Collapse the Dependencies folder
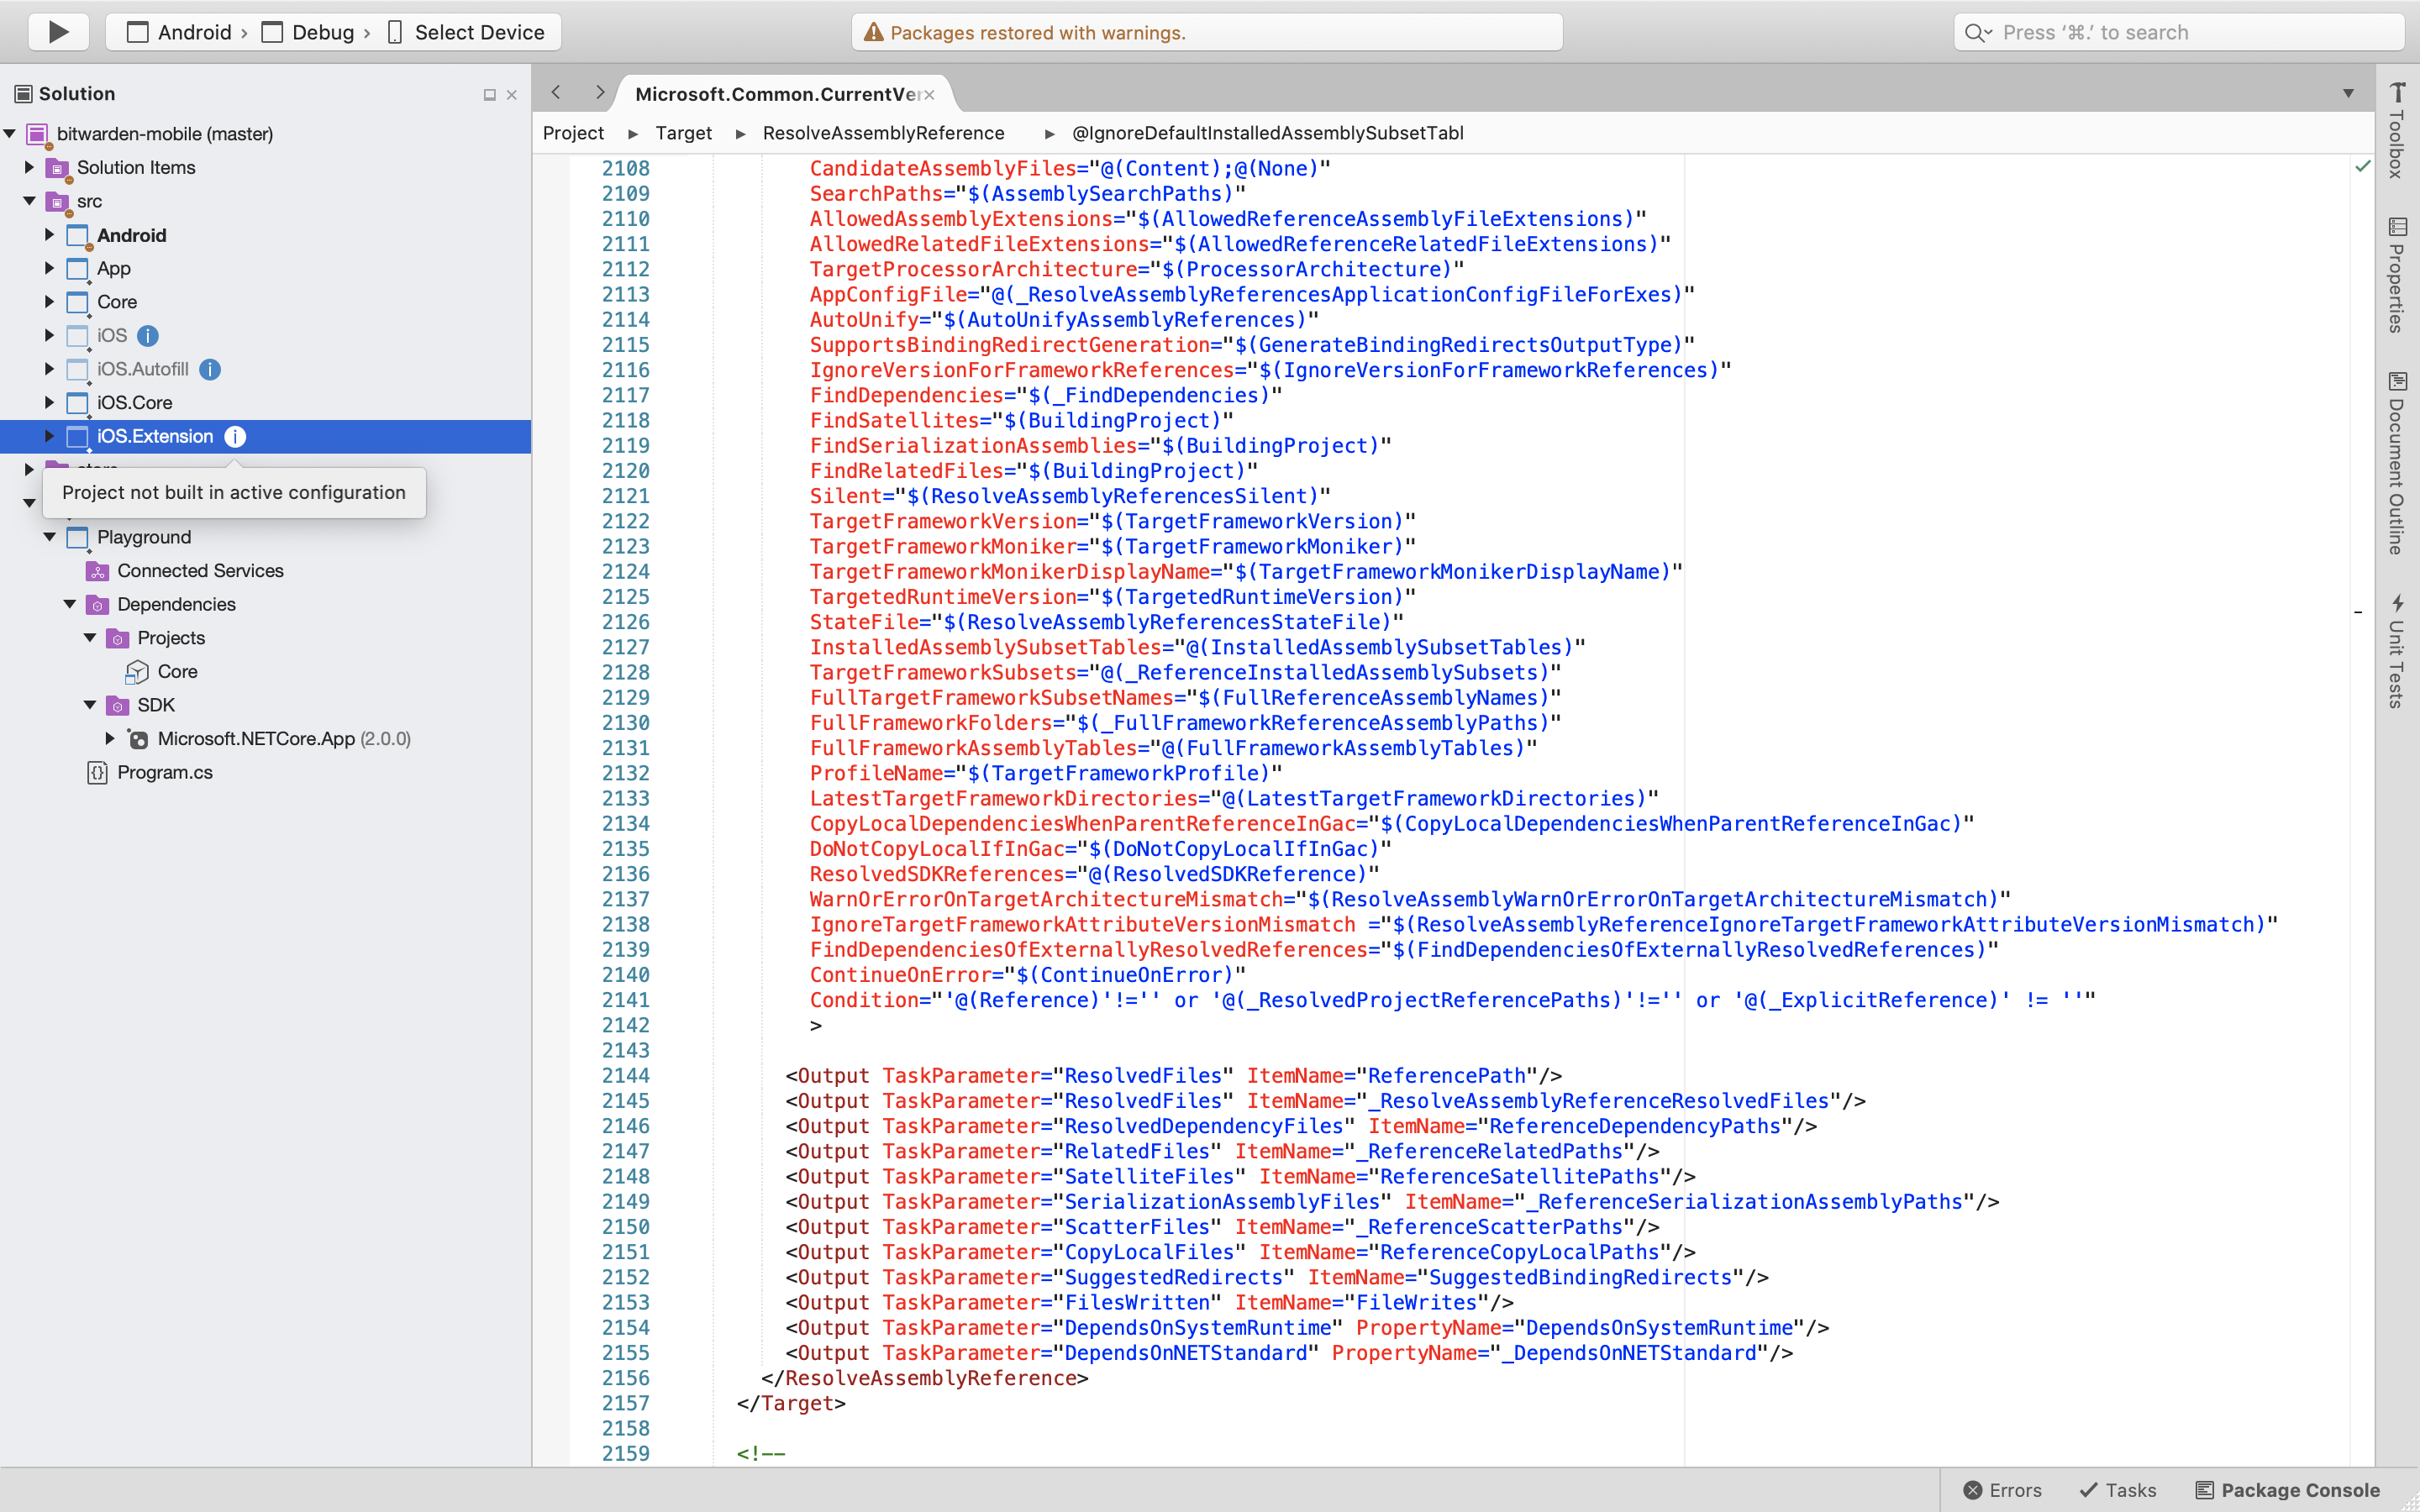This screenshot has width=2420, height=1512. coord(70,604)
